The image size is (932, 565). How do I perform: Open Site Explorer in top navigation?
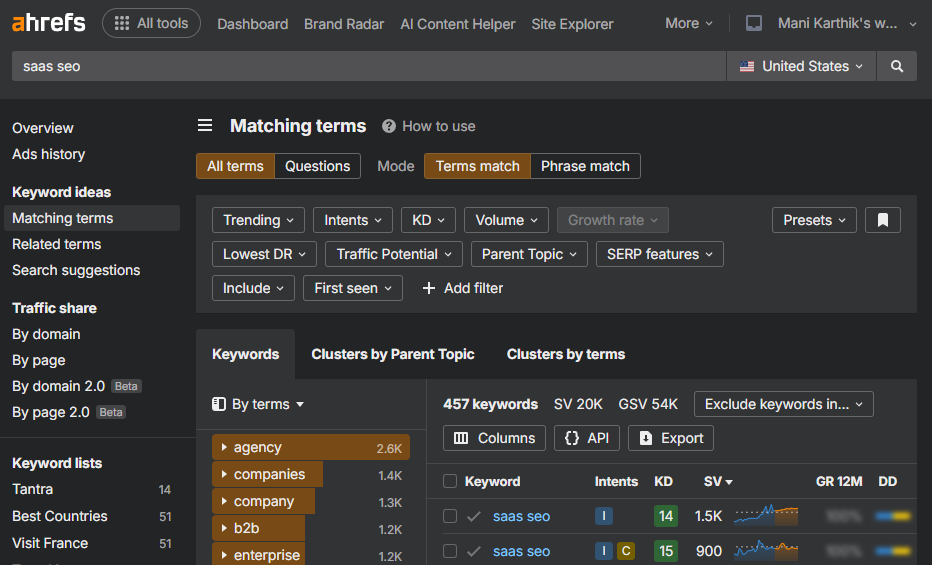point(572,24)
